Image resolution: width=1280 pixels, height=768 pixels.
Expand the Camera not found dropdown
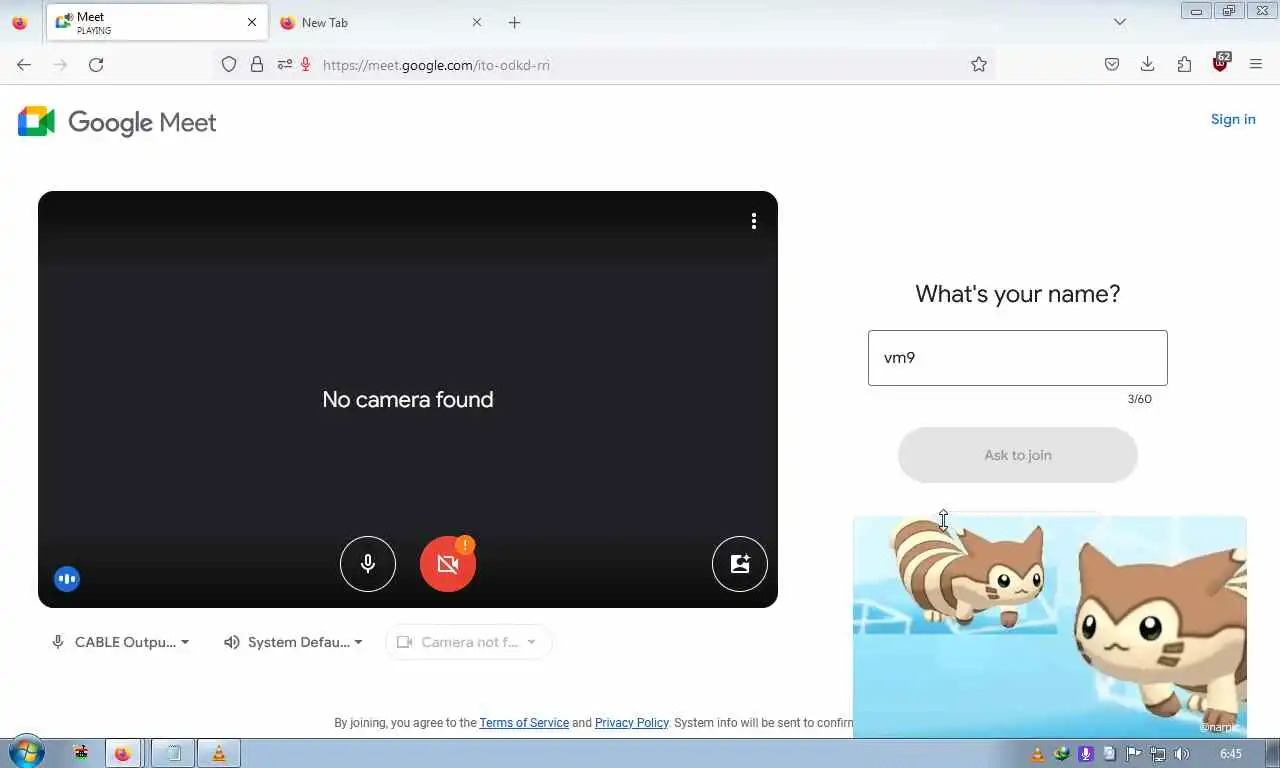[468, 642]
